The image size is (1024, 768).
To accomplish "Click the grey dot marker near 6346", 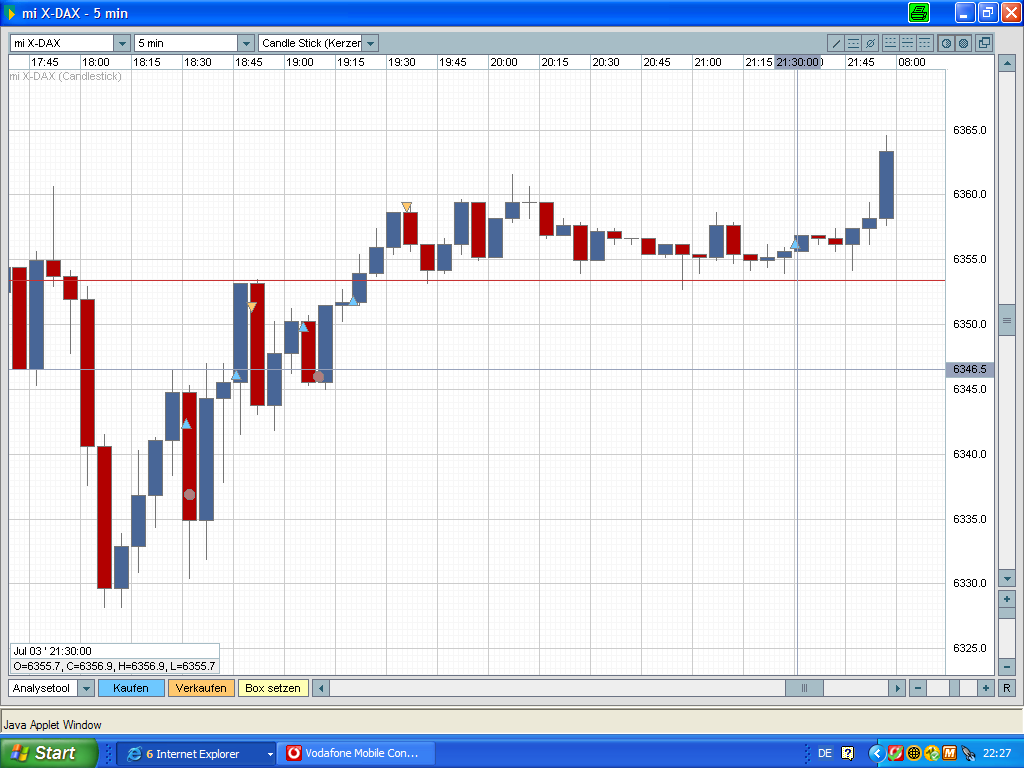I will [x=319, y=376].
